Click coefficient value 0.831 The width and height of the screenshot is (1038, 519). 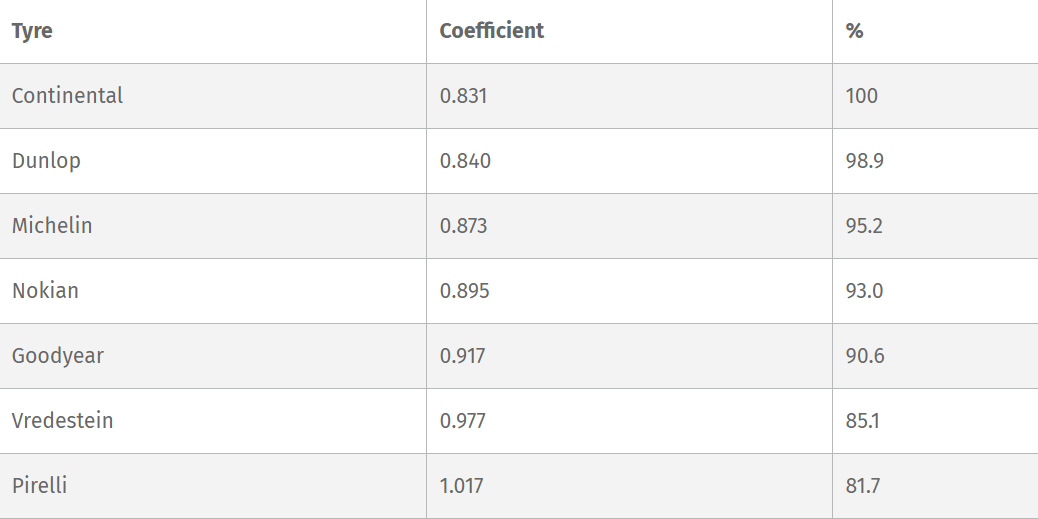click(x=463, y=96)
